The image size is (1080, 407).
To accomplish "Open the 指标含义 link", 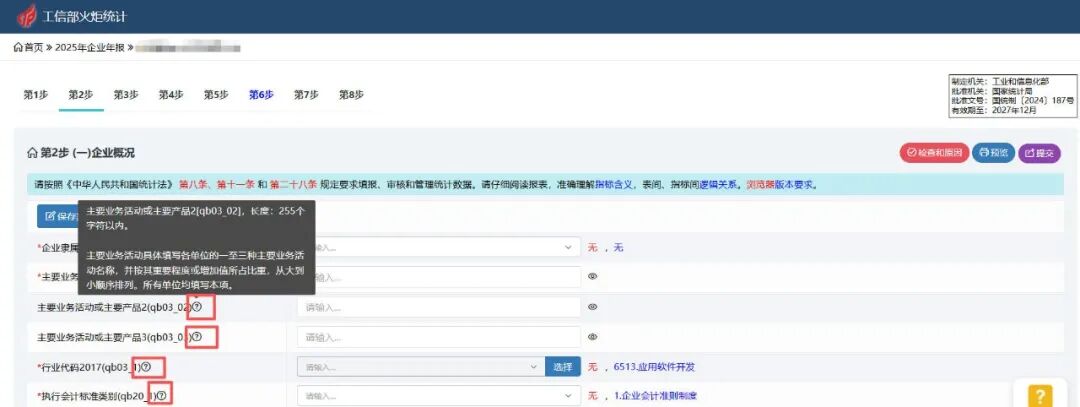I will pyautogui.click(x=614, y=185).
